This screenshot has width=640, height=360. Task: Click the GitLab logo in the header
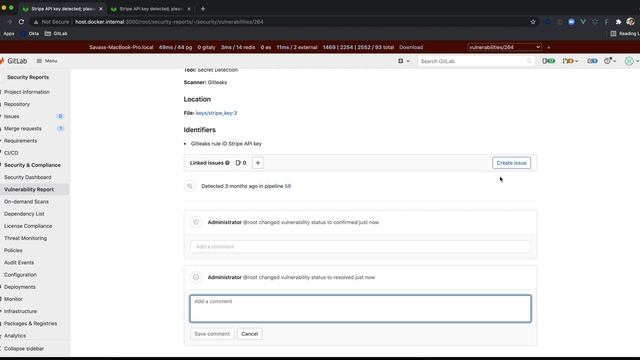point(13,61)
